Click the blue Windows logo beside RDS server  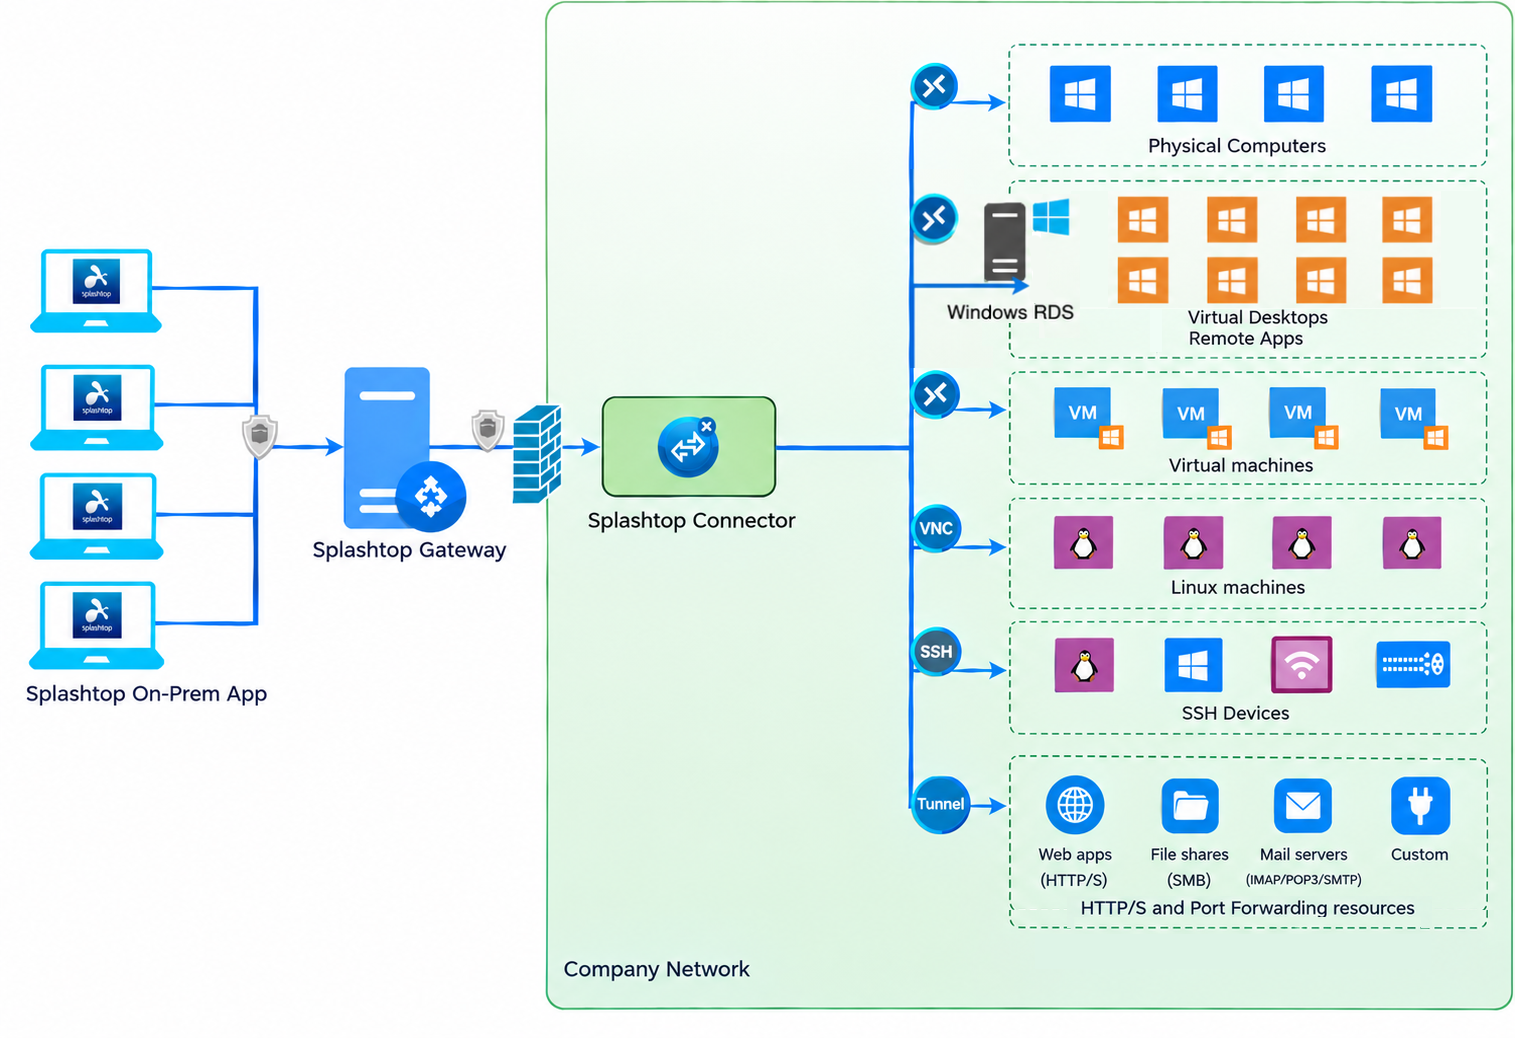tap(1051, 217)
